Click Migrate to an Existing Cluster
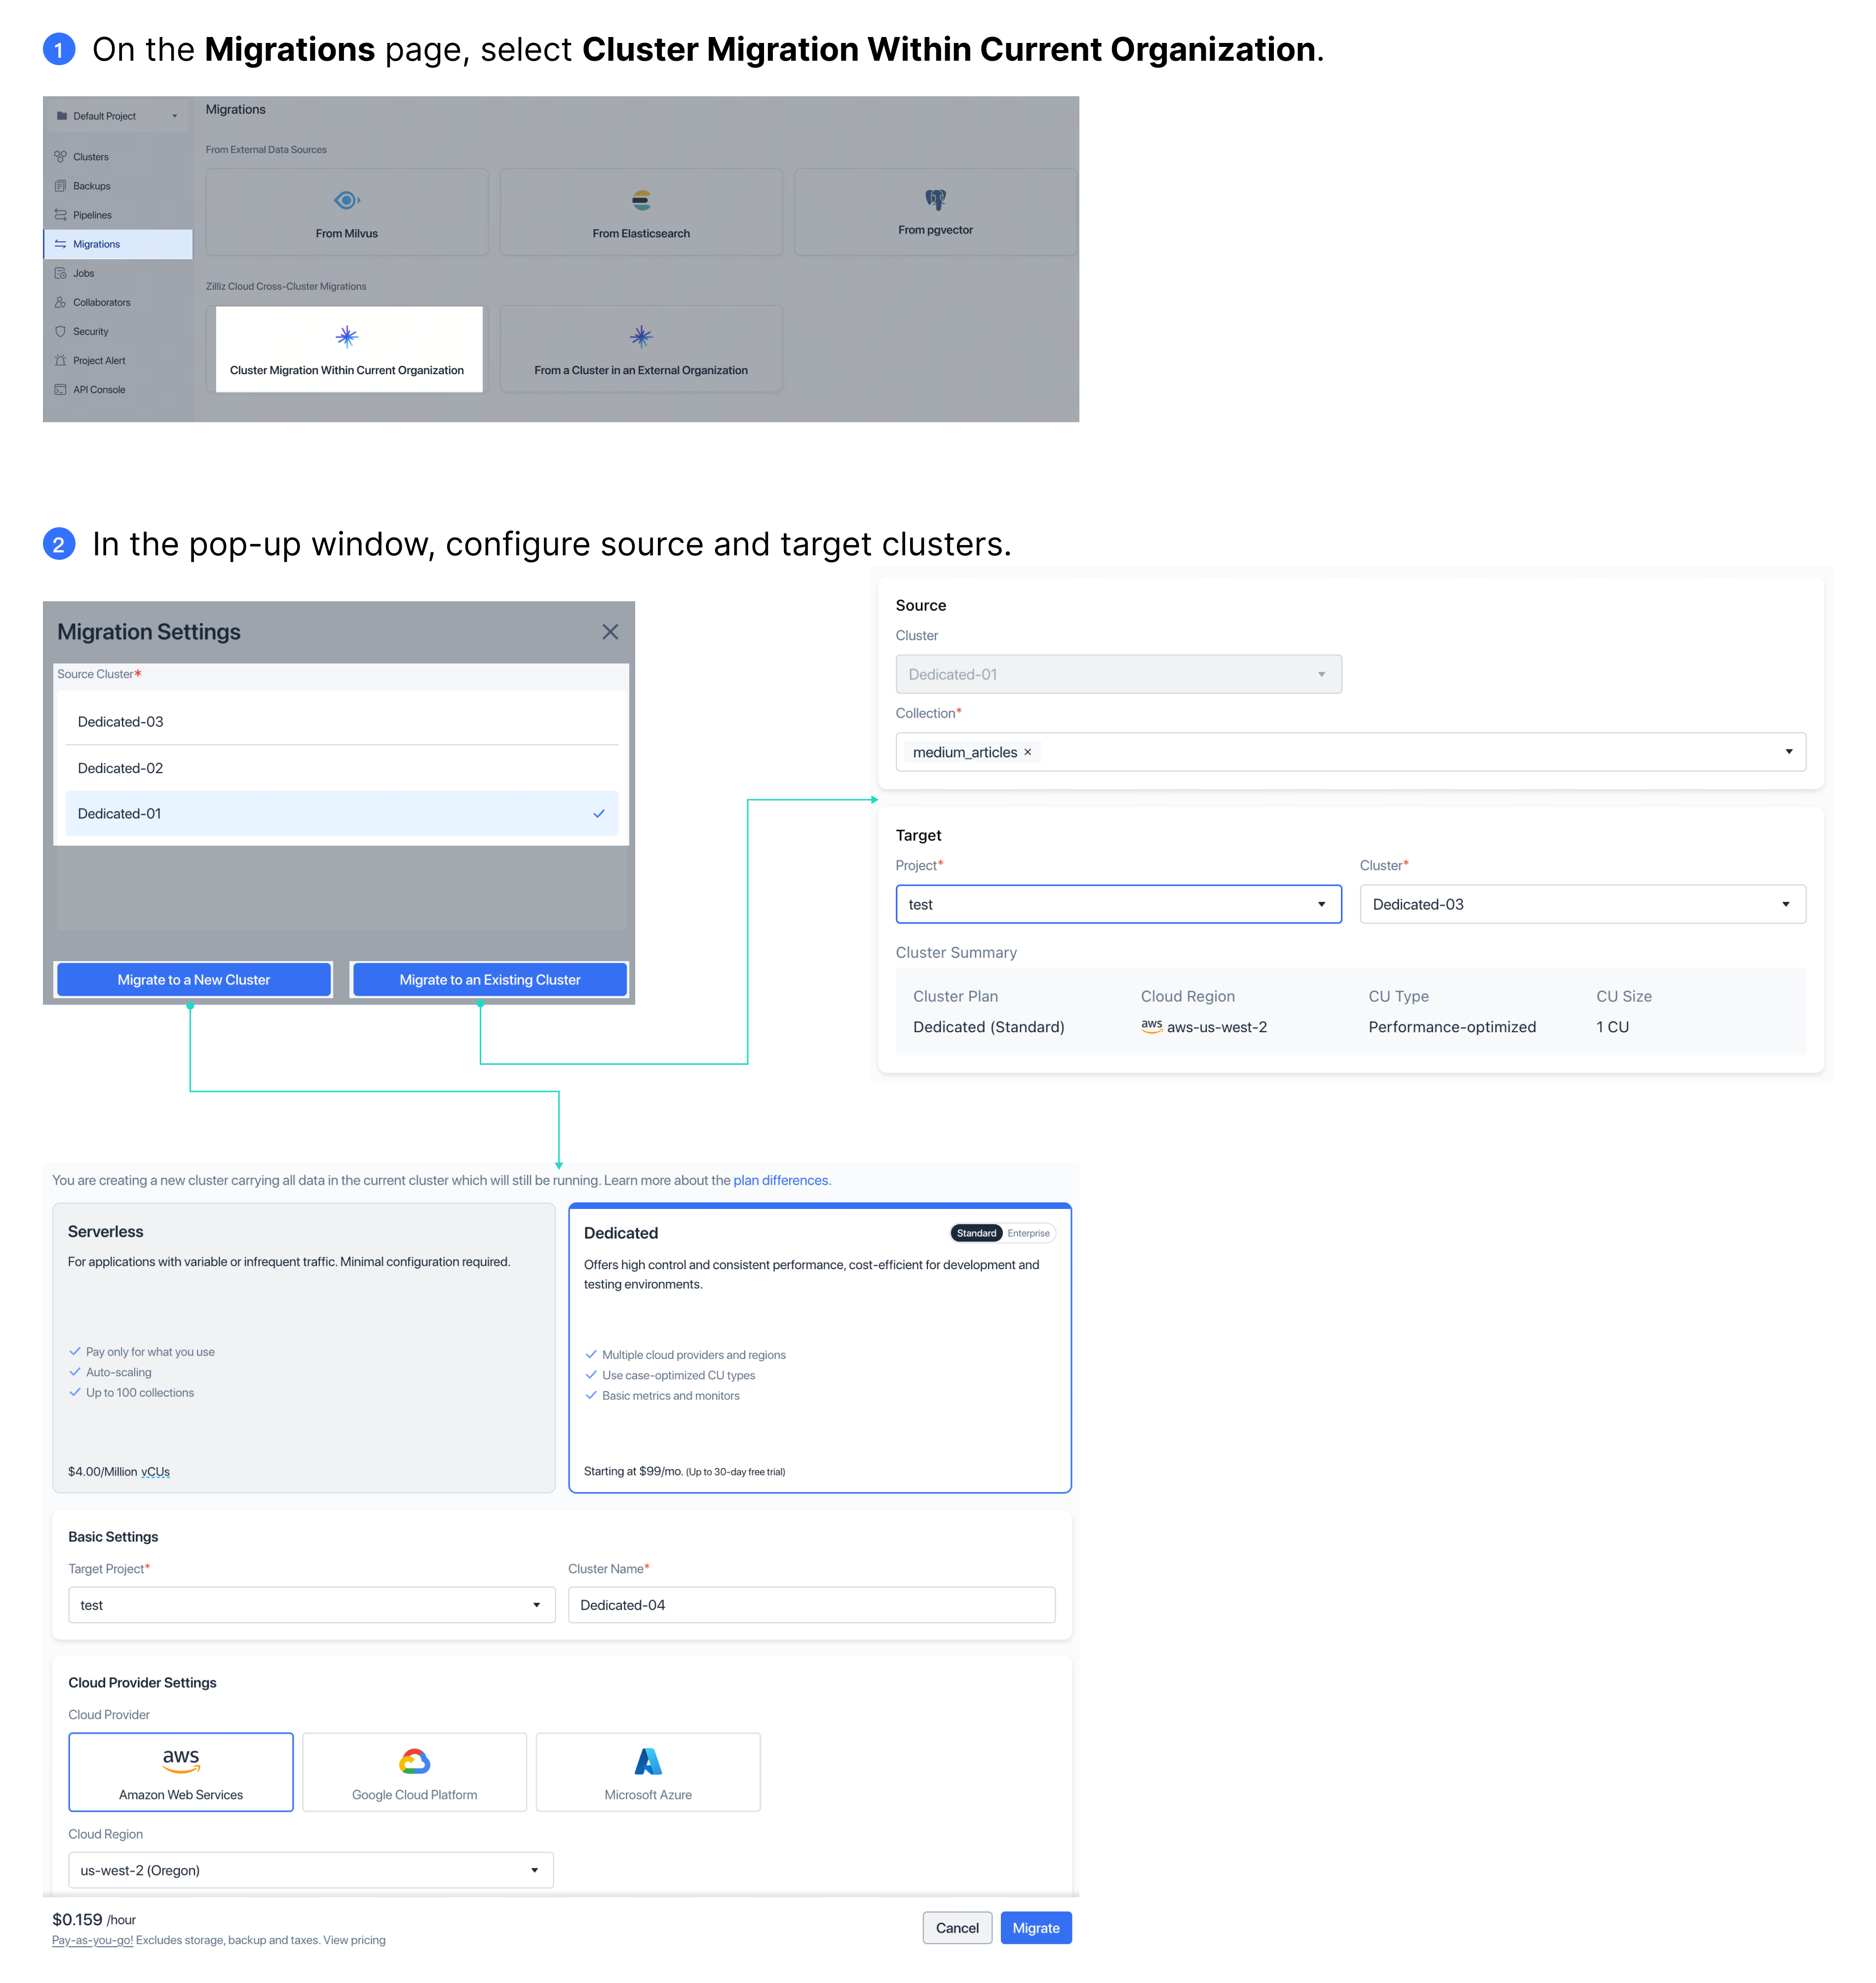The image size is (1876, 1983). [x=490, y=980]
